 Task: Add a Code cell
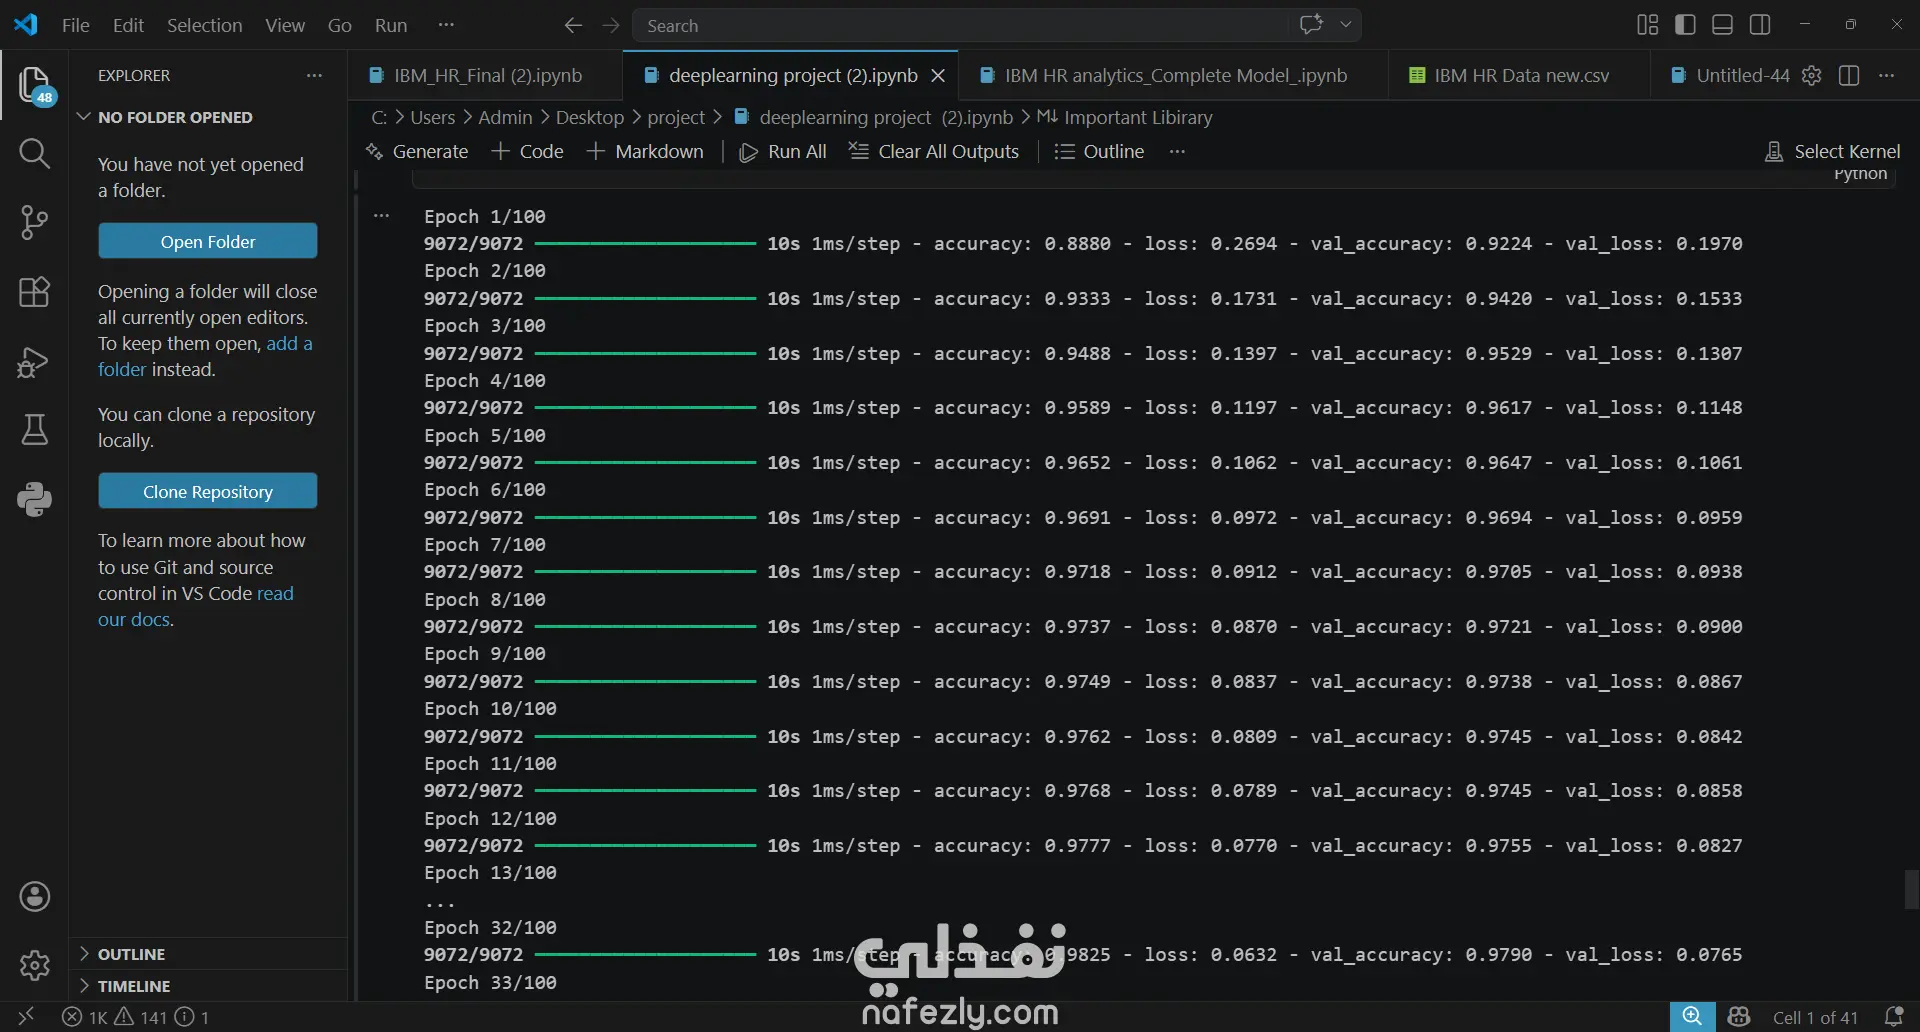tap(528, 151)
